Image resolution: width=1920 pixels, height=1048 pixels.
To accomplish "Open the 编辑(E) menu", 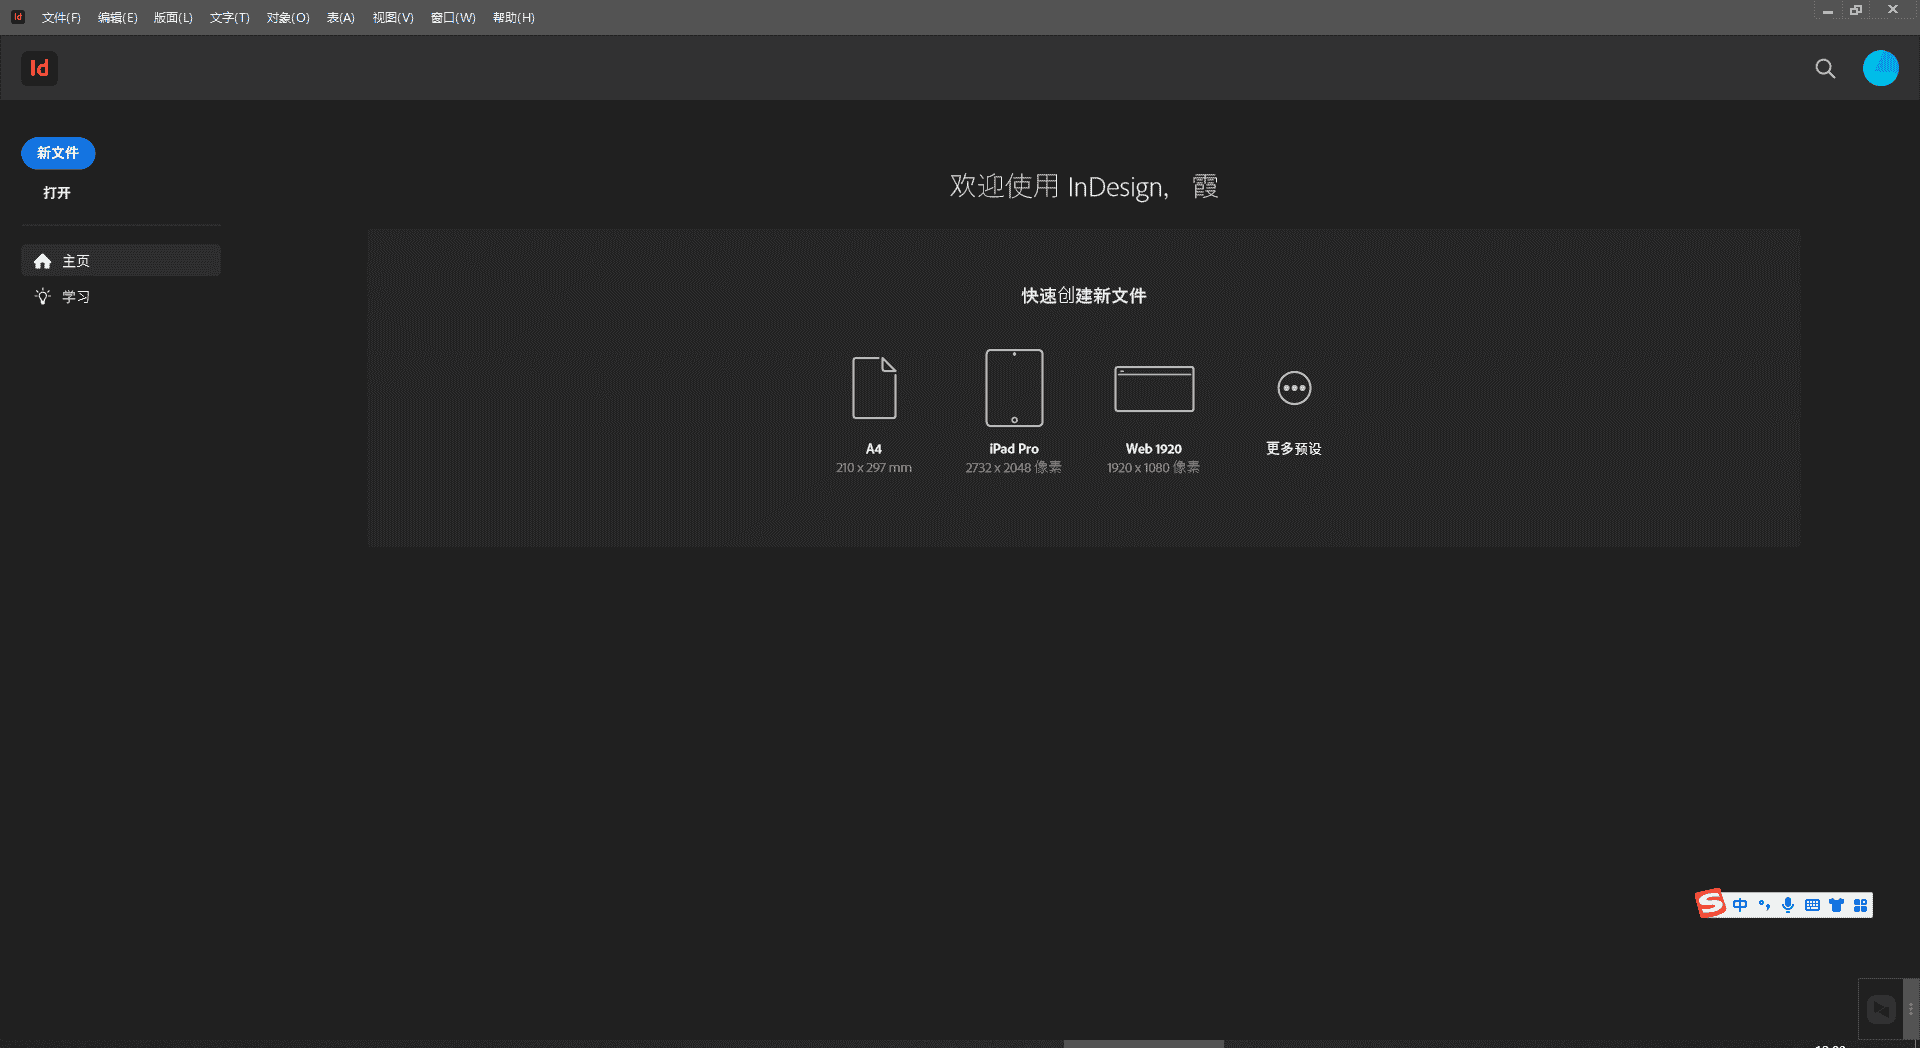I will click(x=117, y=18).
